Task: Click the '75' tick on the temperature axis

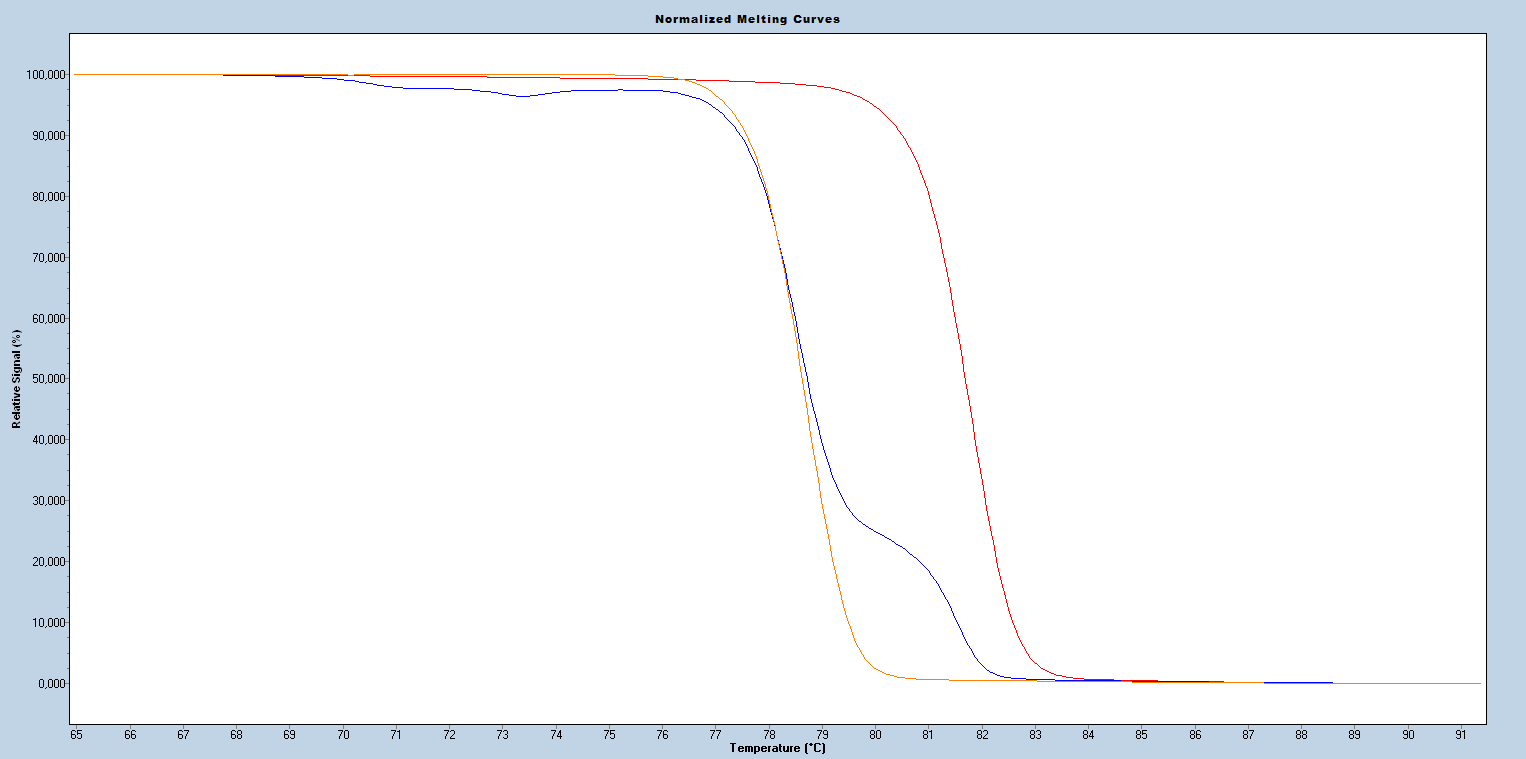Action: tap(609, 735)
